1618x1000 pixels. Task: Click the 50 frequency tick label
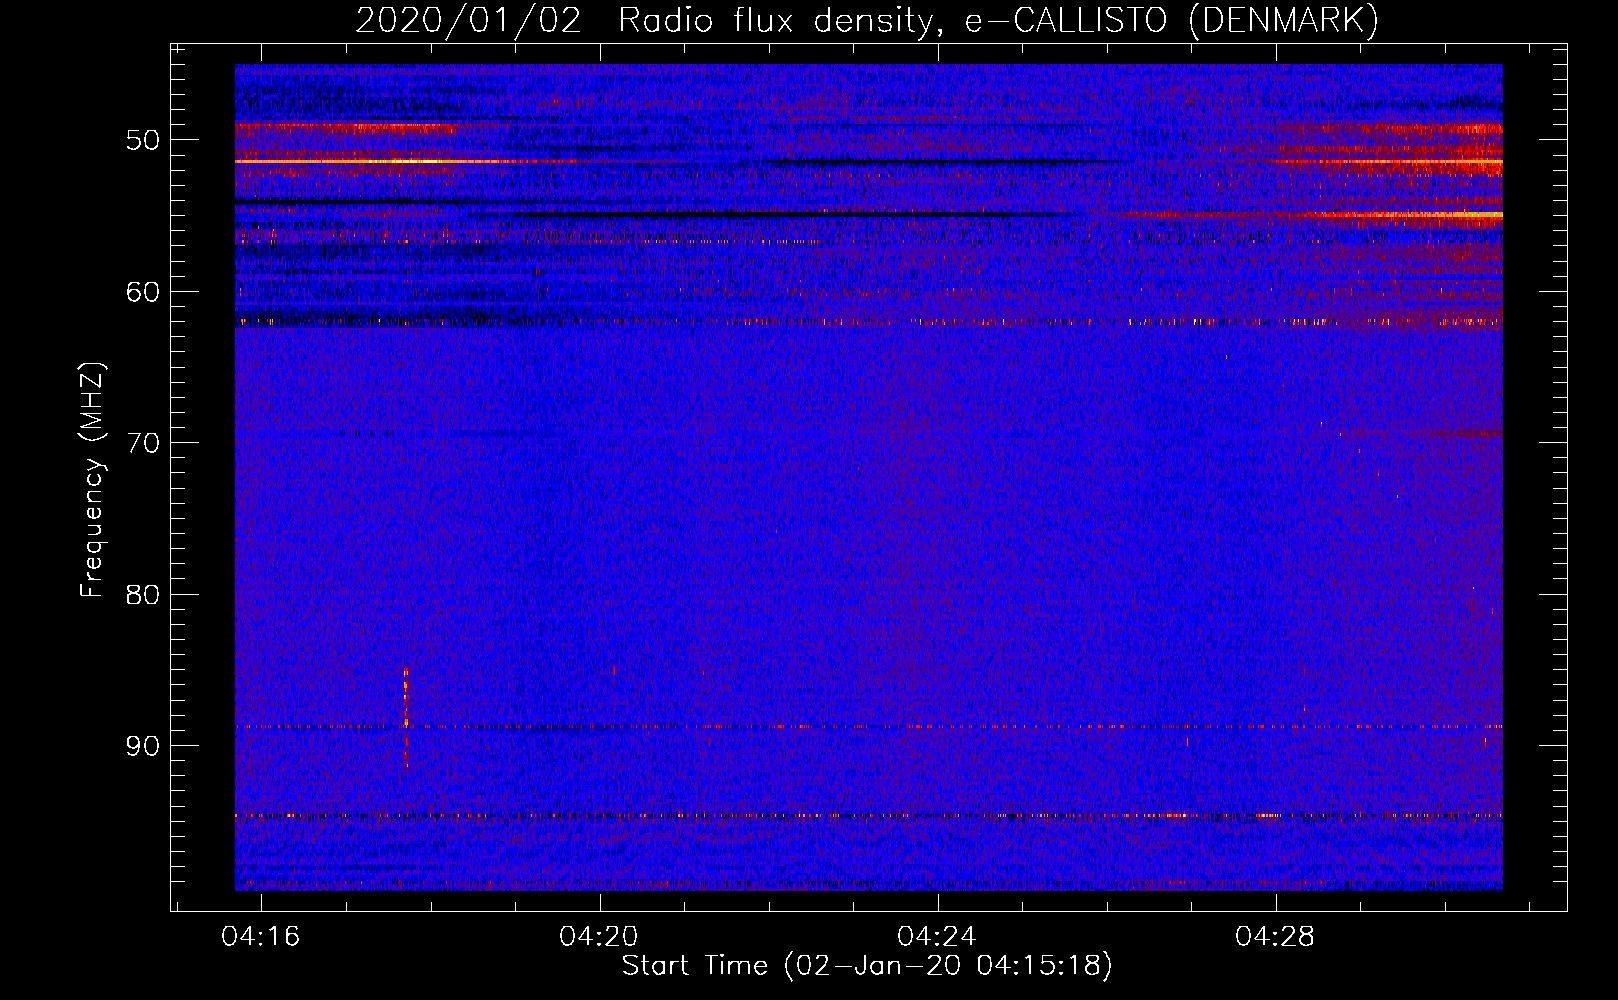(x=143, y=140)
